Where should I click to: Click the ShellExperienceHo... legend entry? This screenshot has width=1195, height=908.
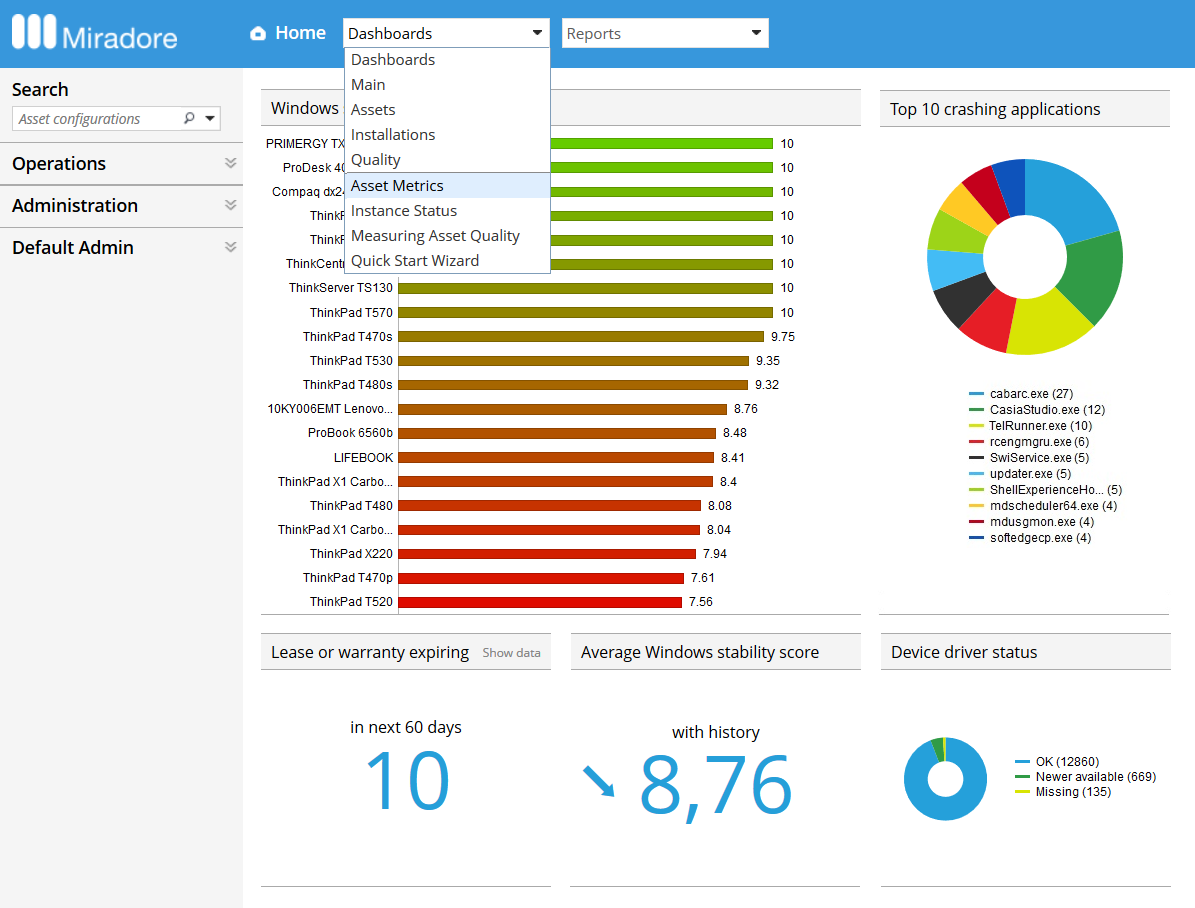[1046, 490]
